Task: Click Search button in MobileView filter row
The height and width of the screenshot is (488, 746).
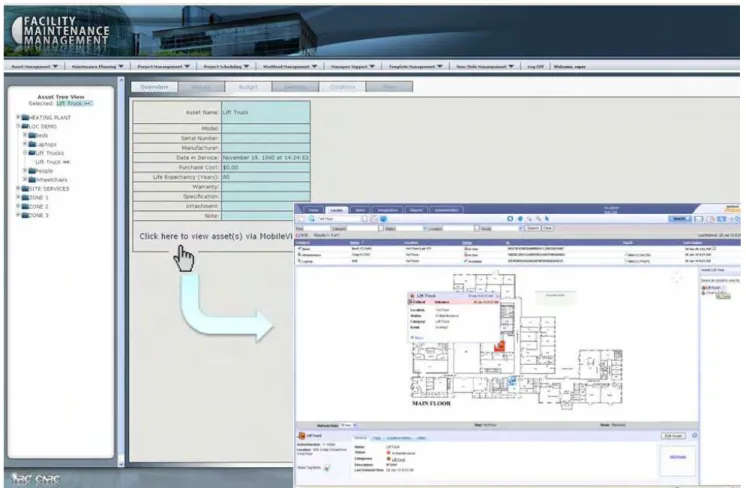Action: pyautogui.click(x=533, y=228)
